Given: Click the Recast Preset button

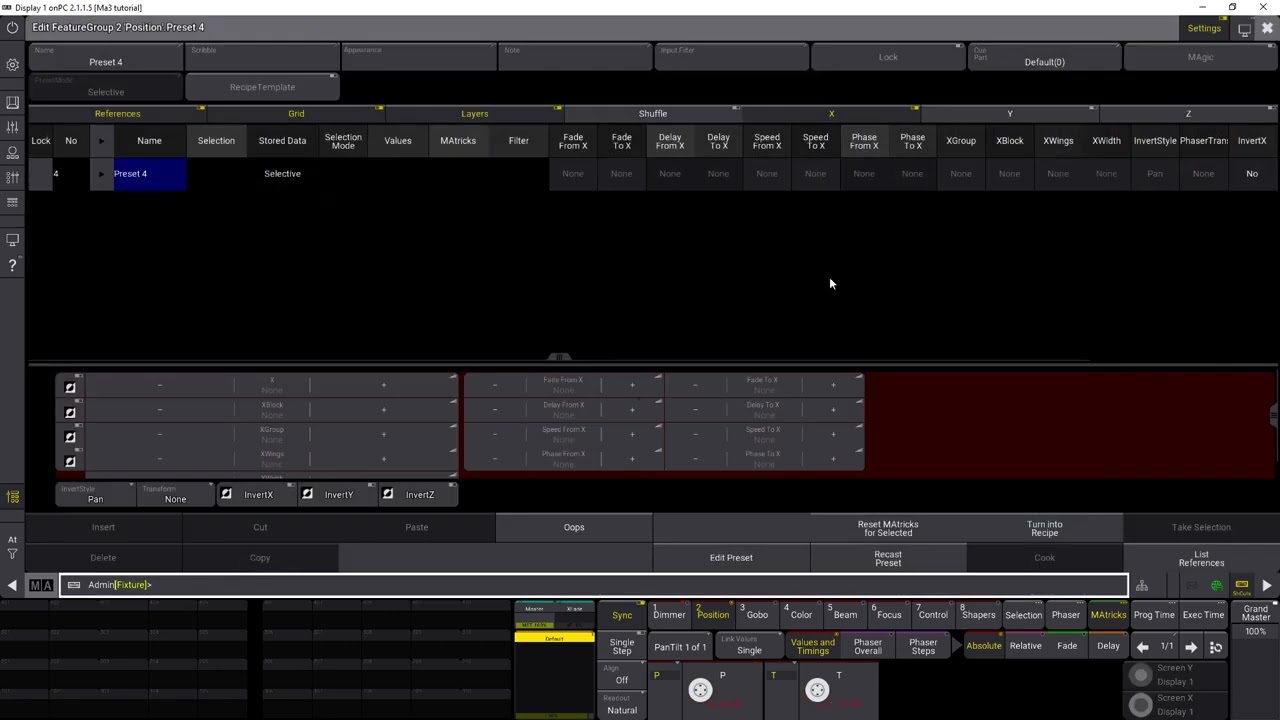Looking at the screenshot, I should click(x=888, y=558).
